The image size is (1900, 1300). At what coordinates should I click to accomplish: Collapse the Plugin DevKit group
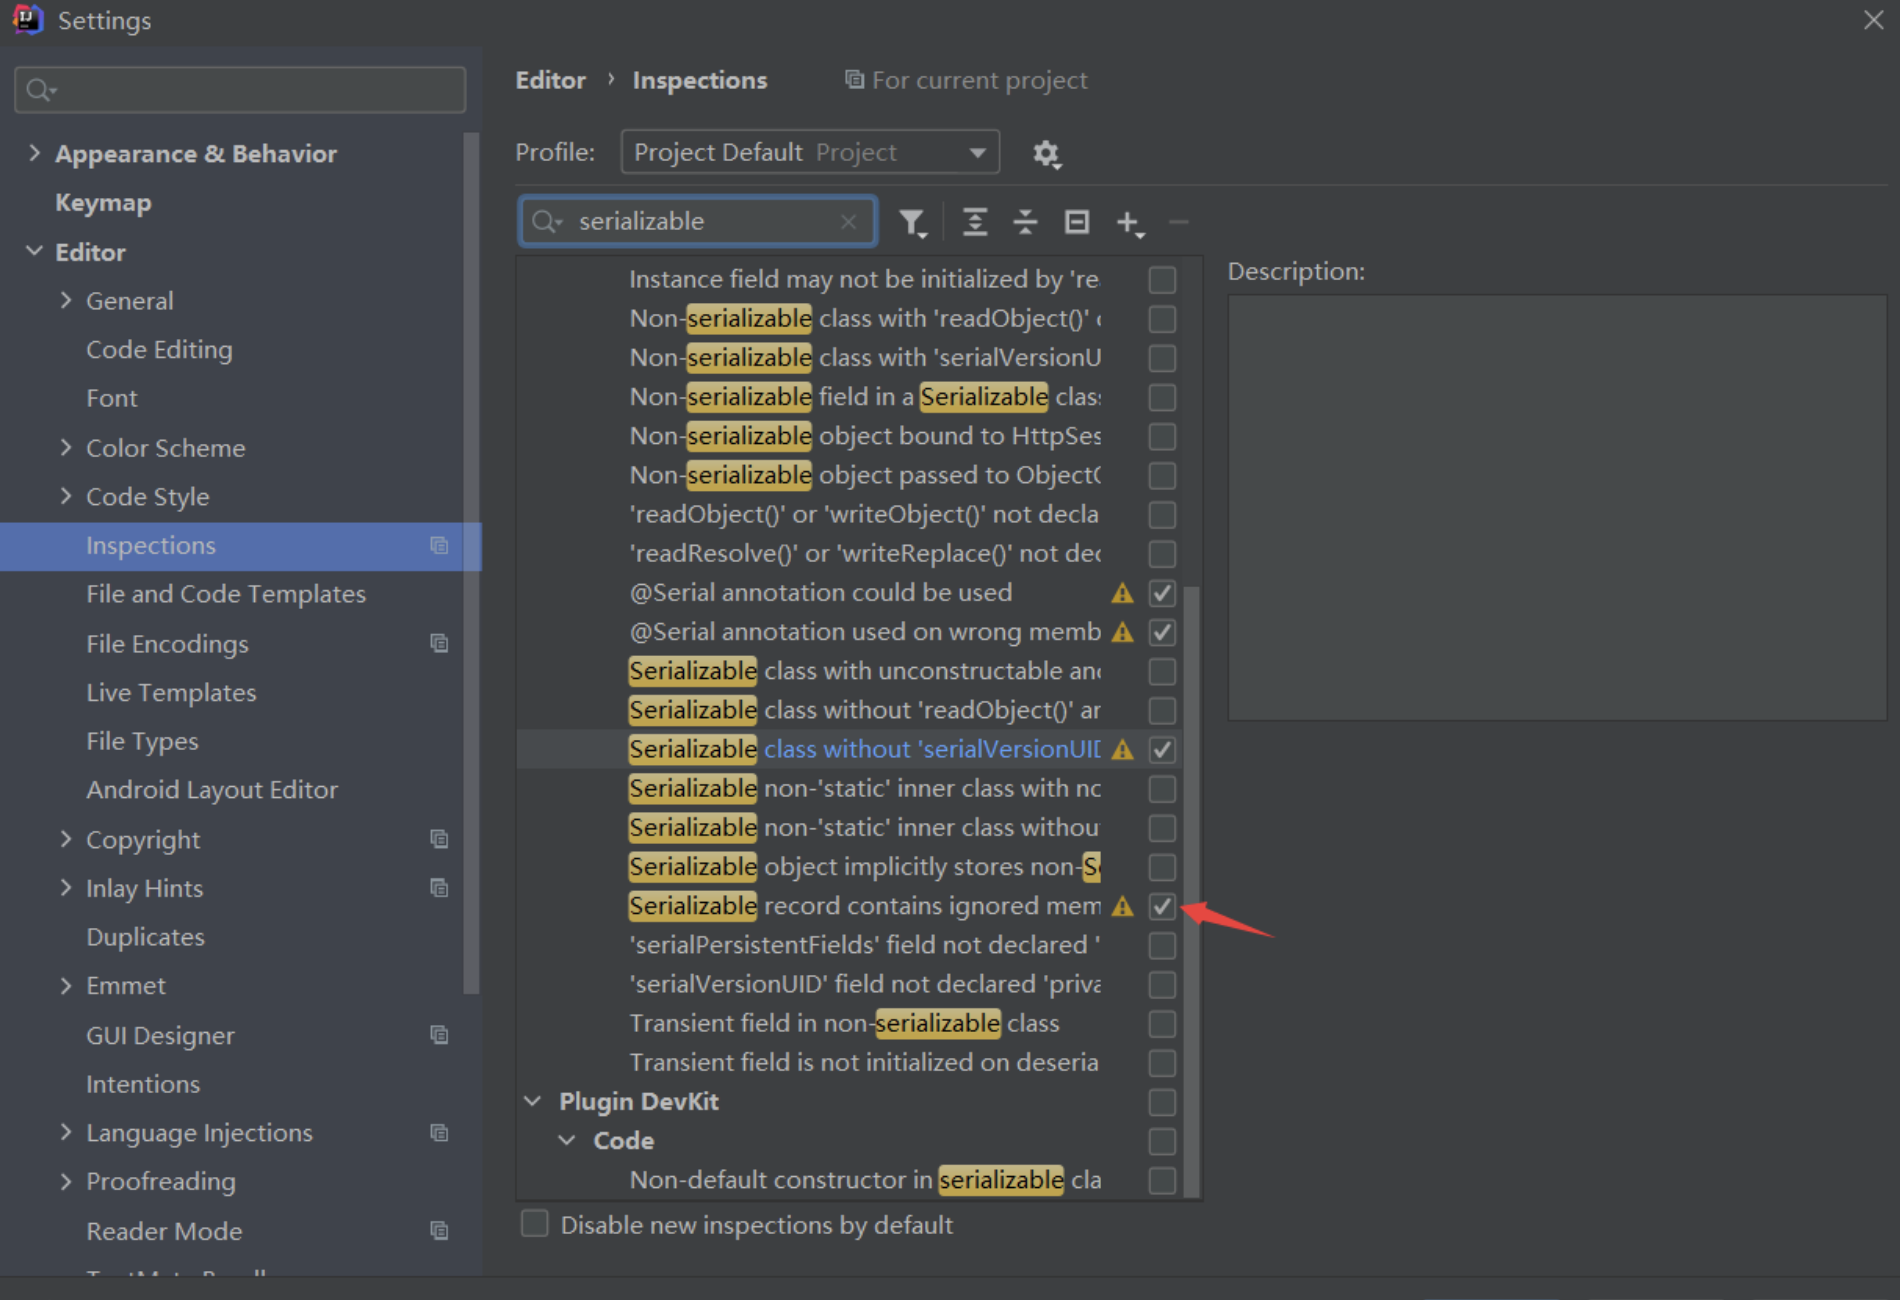point(533,1101)
